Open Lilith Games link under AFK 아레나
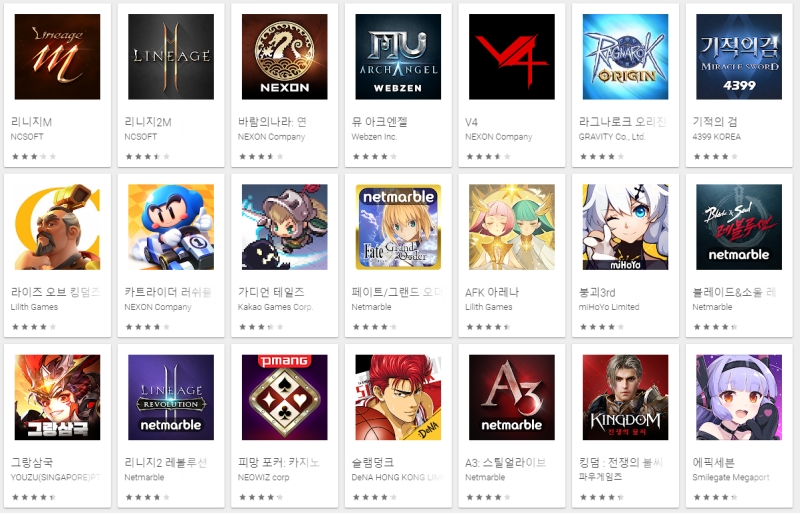This screenshot has width=800, height=513. [488, 307]
